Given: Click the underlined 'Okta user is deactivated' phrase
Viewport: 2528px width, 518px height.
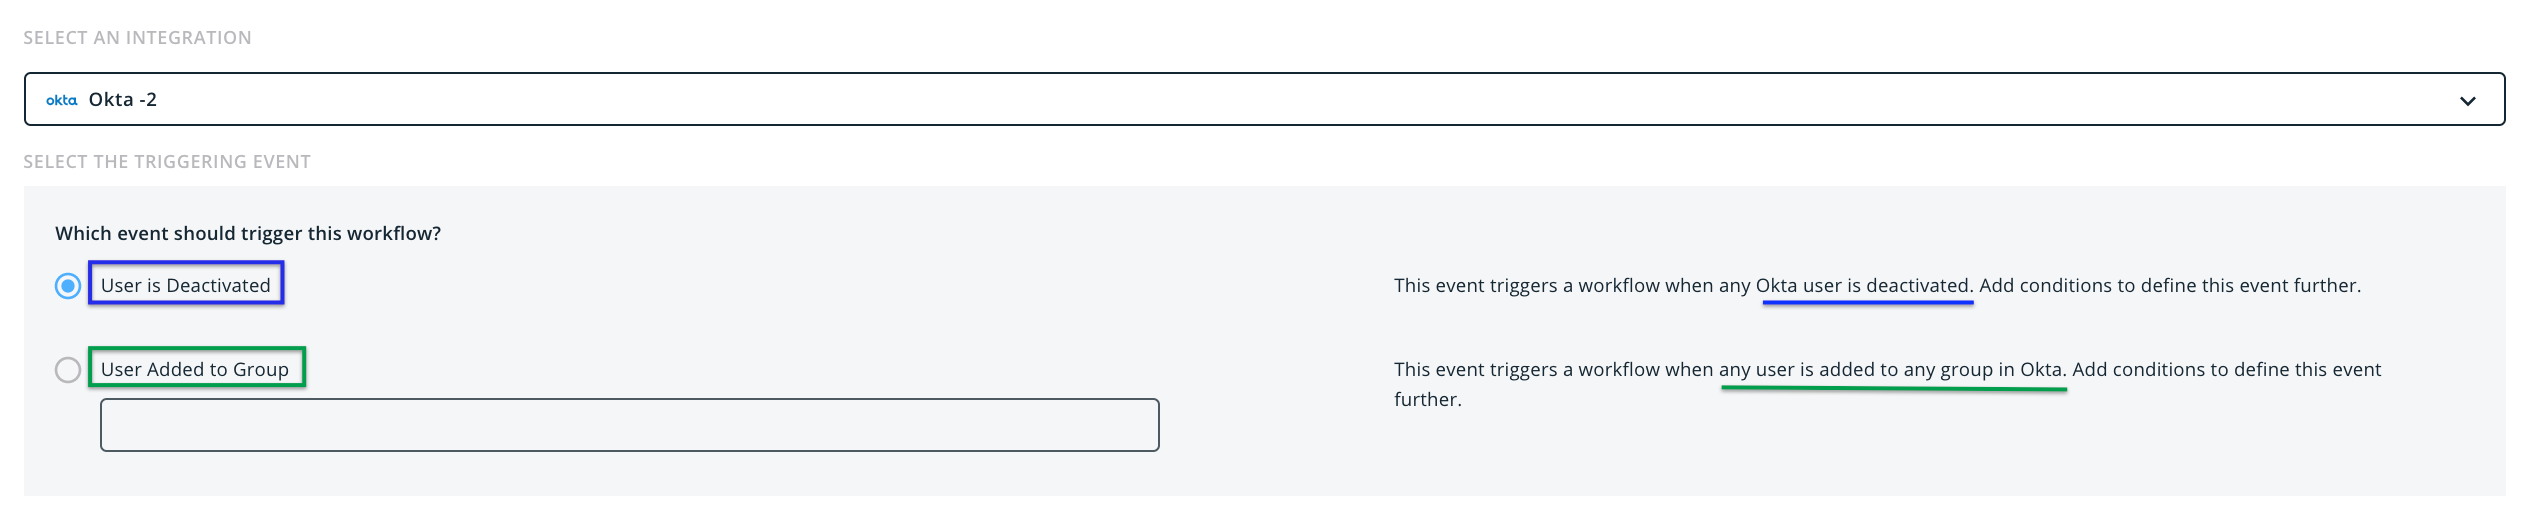Looking at the screenshot, I should pyautogui.click(x=1862, y=285).
